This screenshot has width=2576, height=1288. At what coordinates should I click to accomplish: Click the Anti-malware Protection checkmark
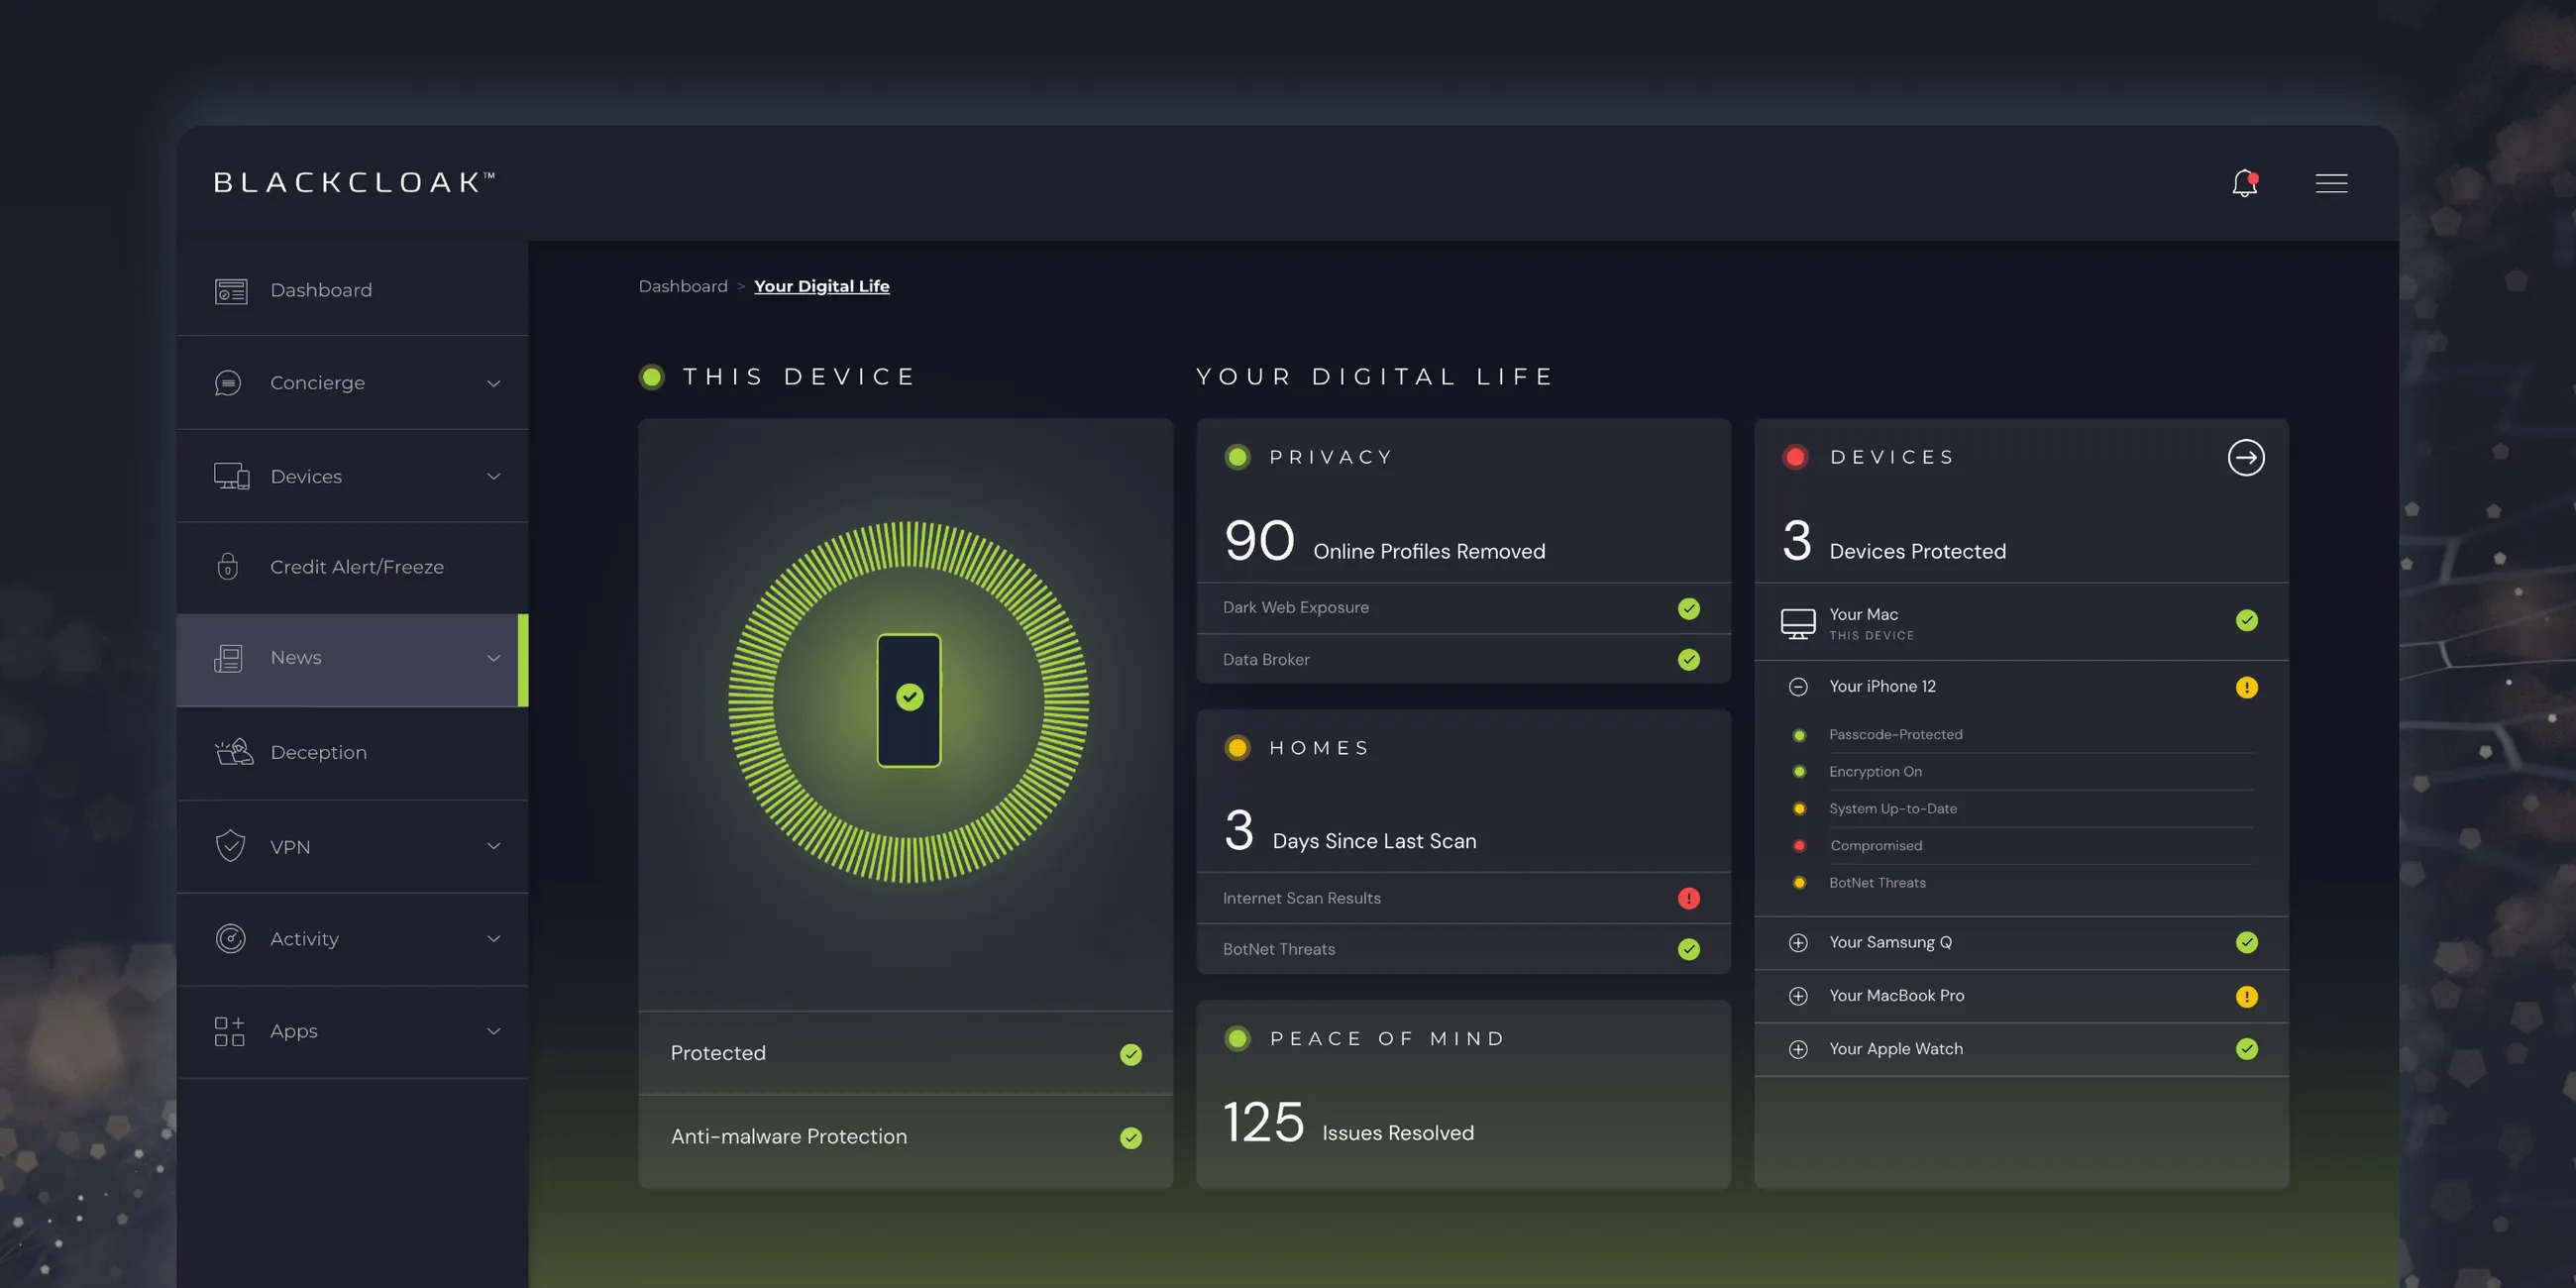click(x=1130, y=1137)
